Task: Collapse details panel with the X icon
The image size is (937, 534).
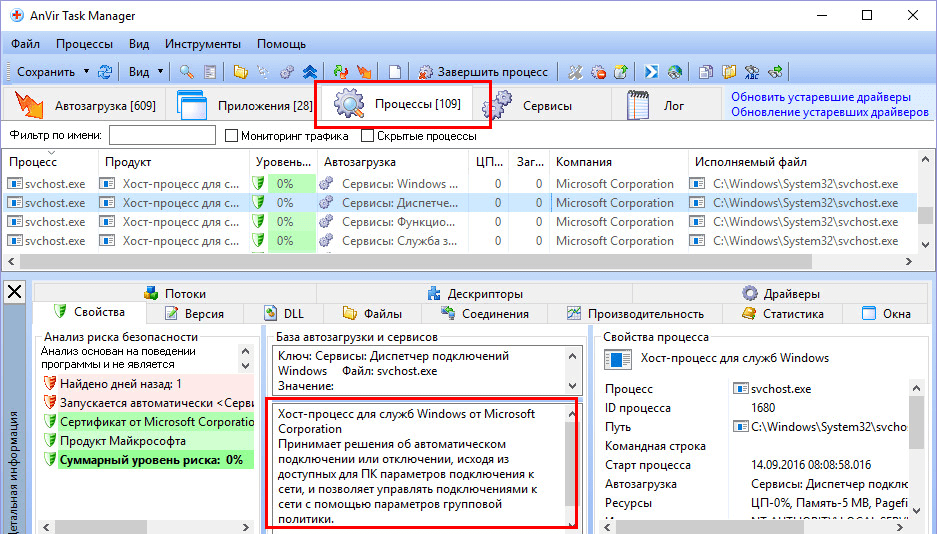Action: (x=15, y=292)
